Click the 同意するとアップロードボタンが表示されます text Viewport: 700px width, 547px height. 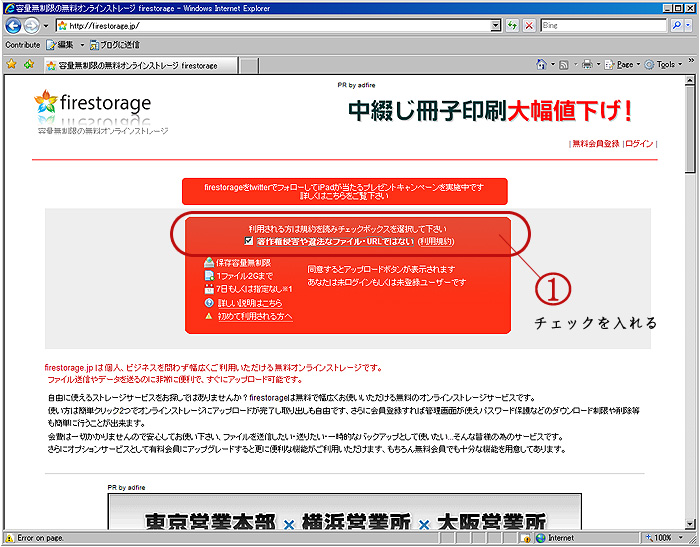381,269
